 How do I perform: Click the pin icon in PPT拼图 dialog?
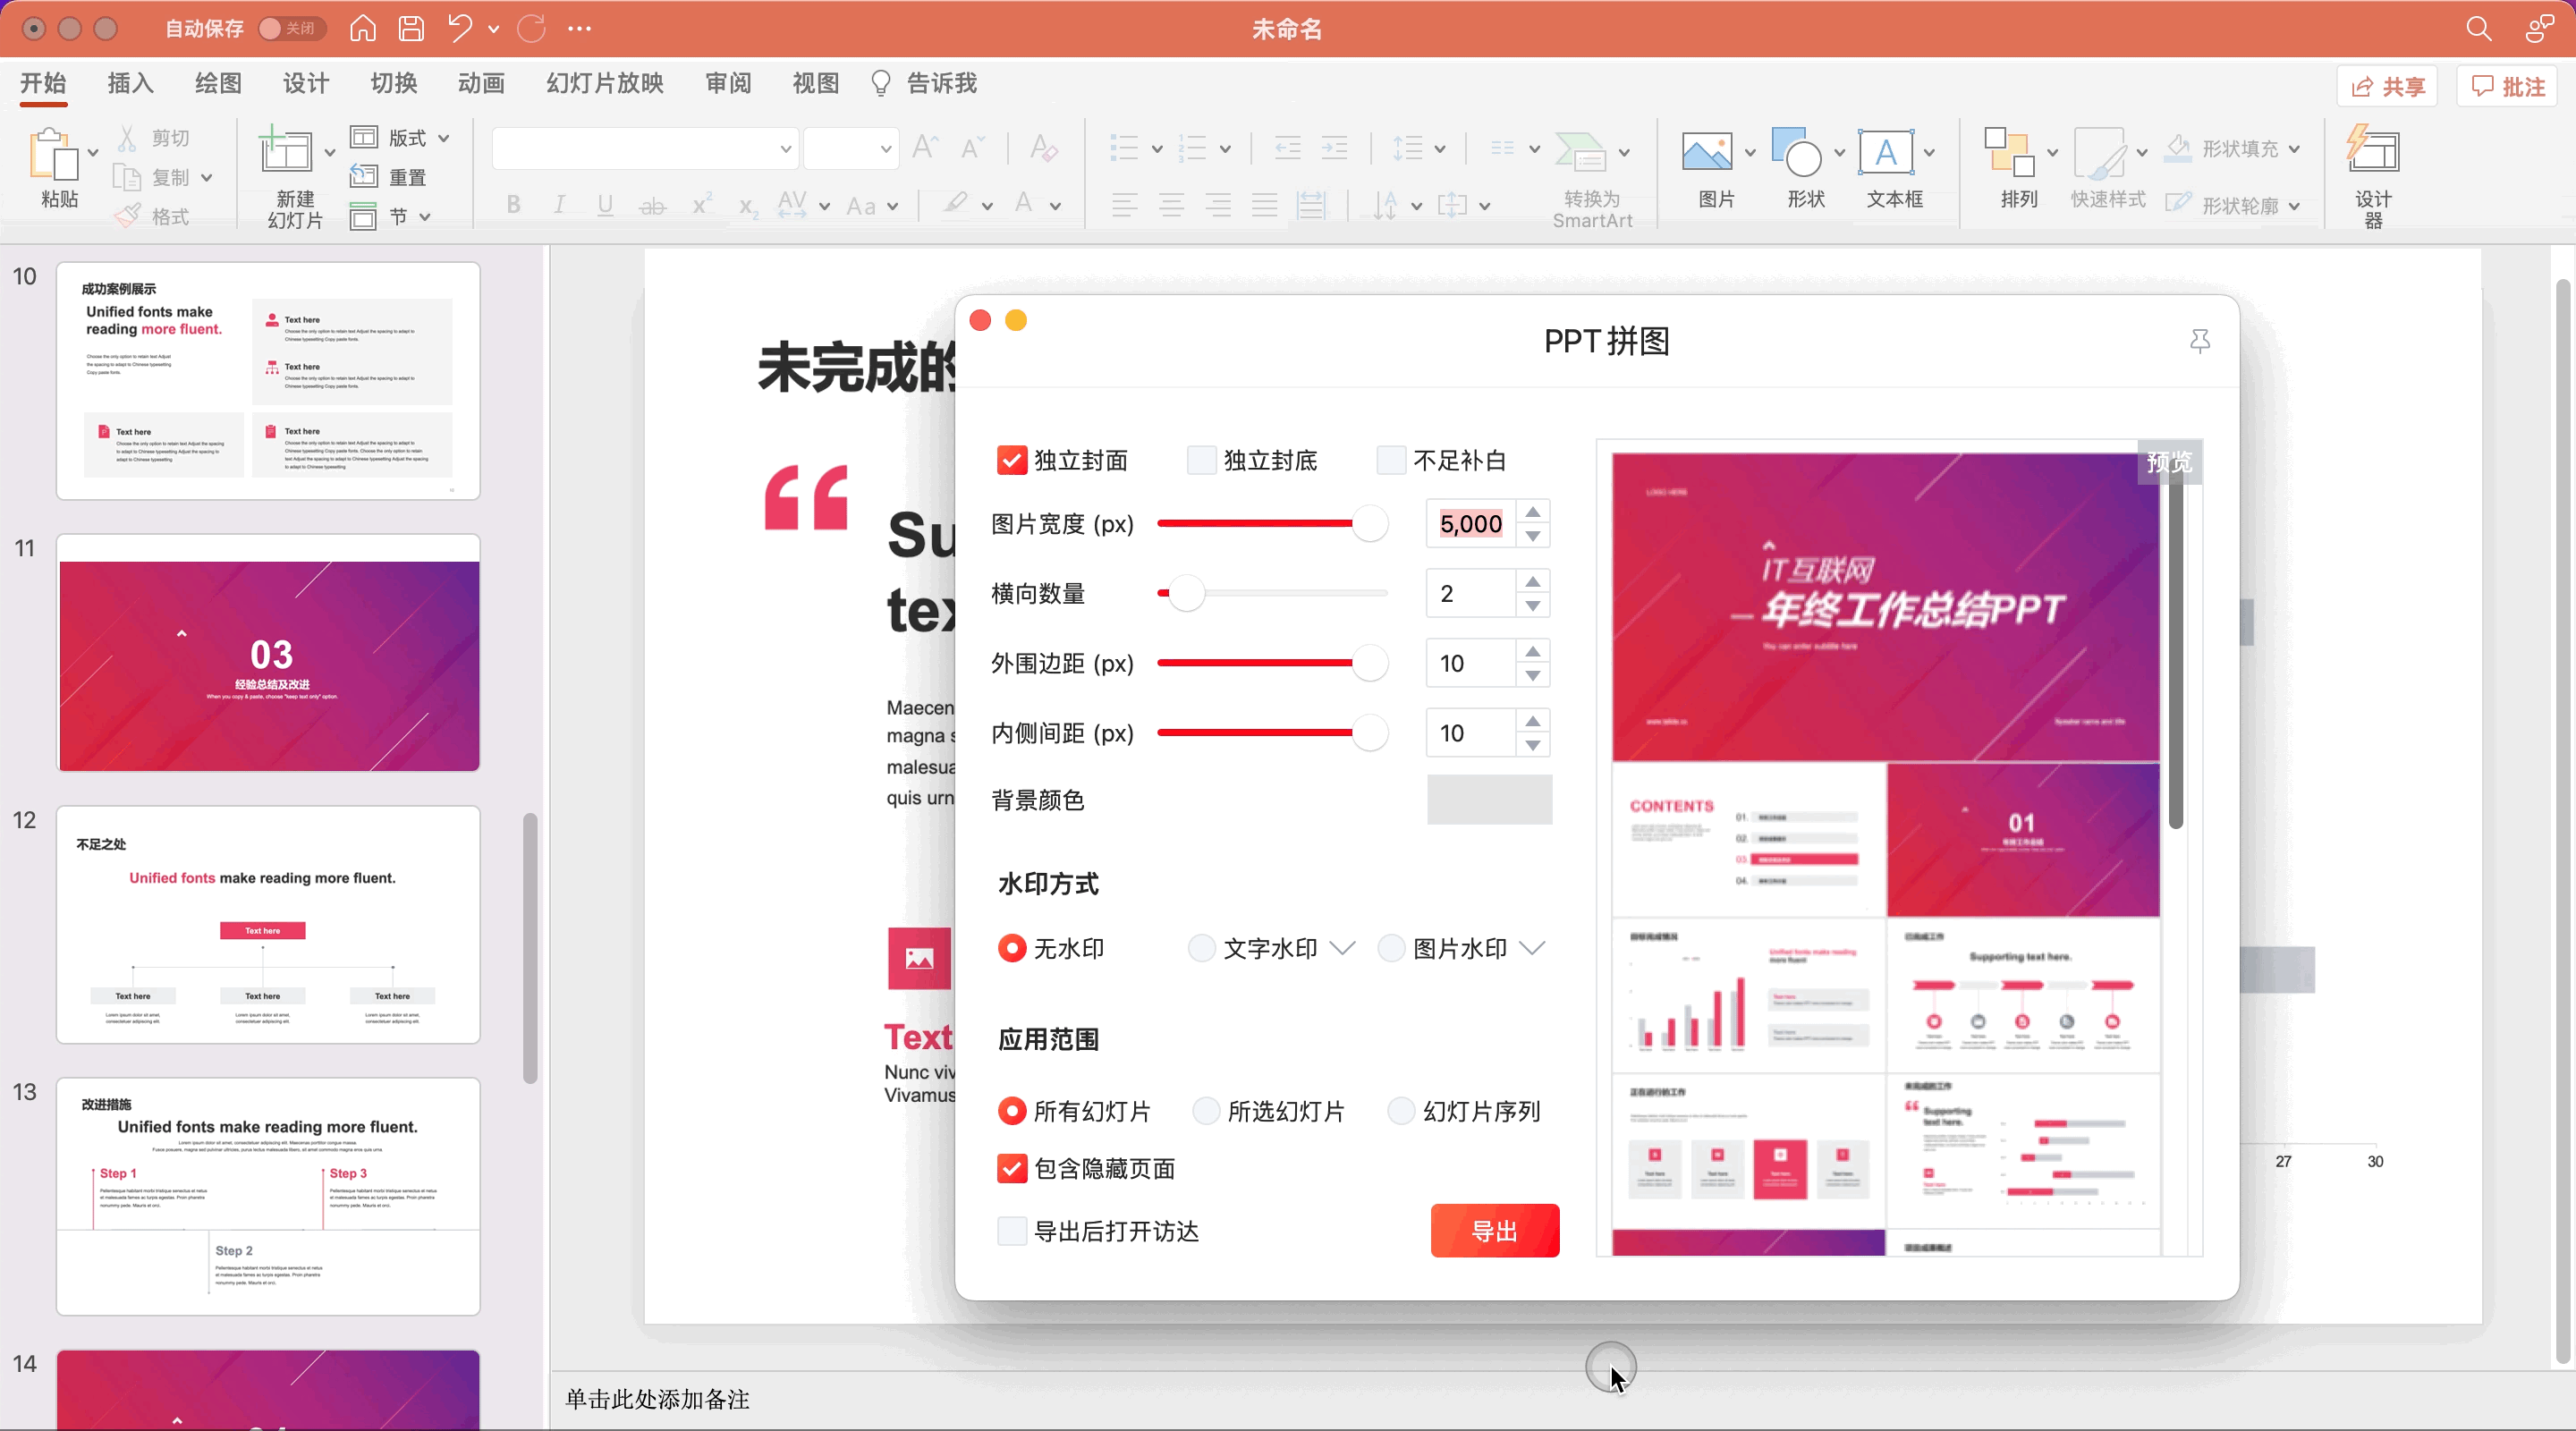[2199, 341]
